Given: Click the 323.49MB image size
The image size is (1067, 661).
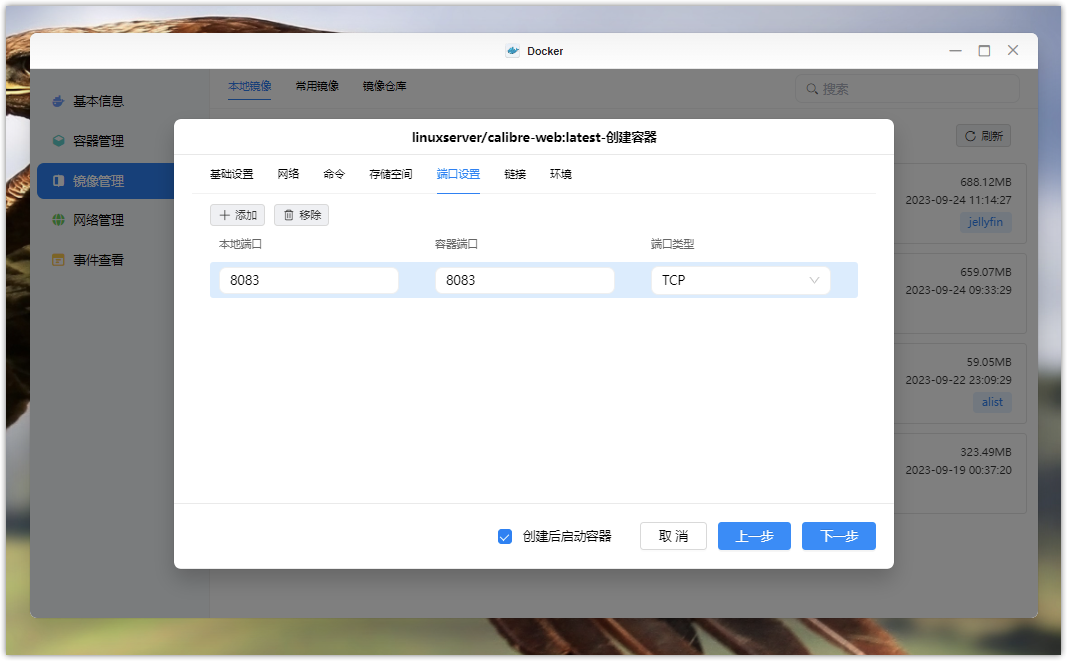Looking at the screenshot, I should (986, 452).
